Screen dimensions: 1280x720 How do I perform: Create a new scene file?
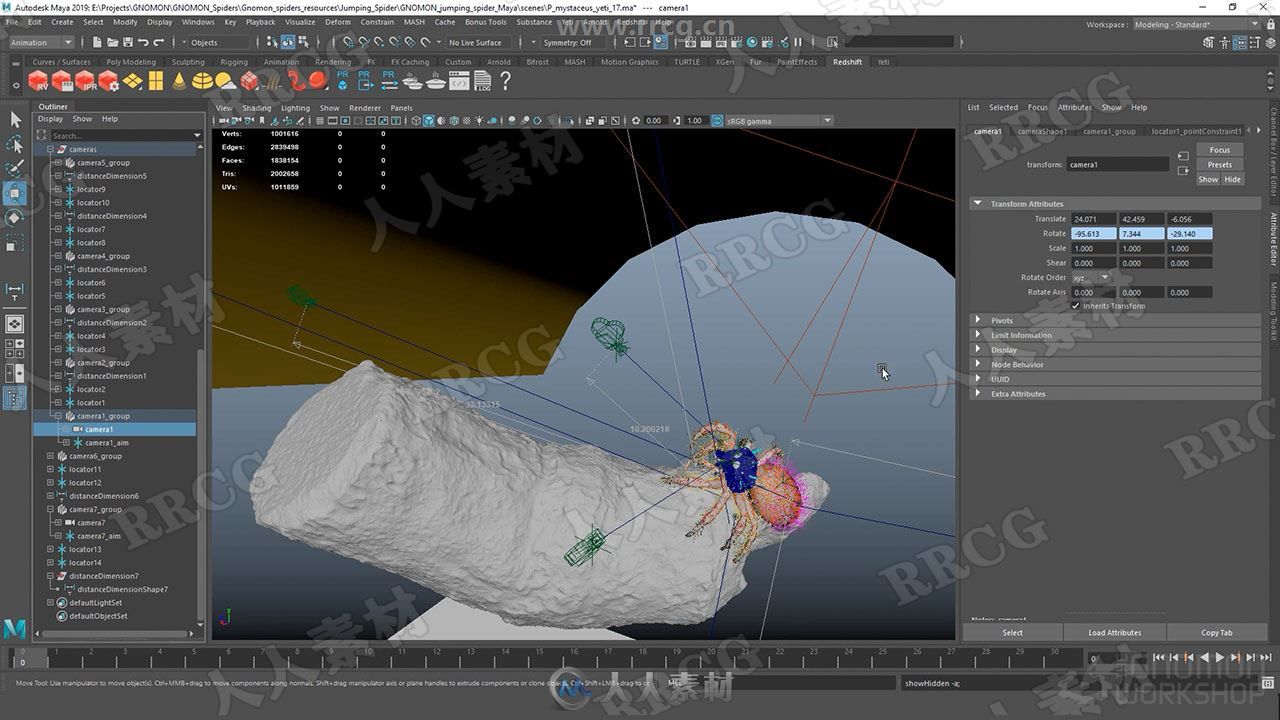click(x=97, y=42)
